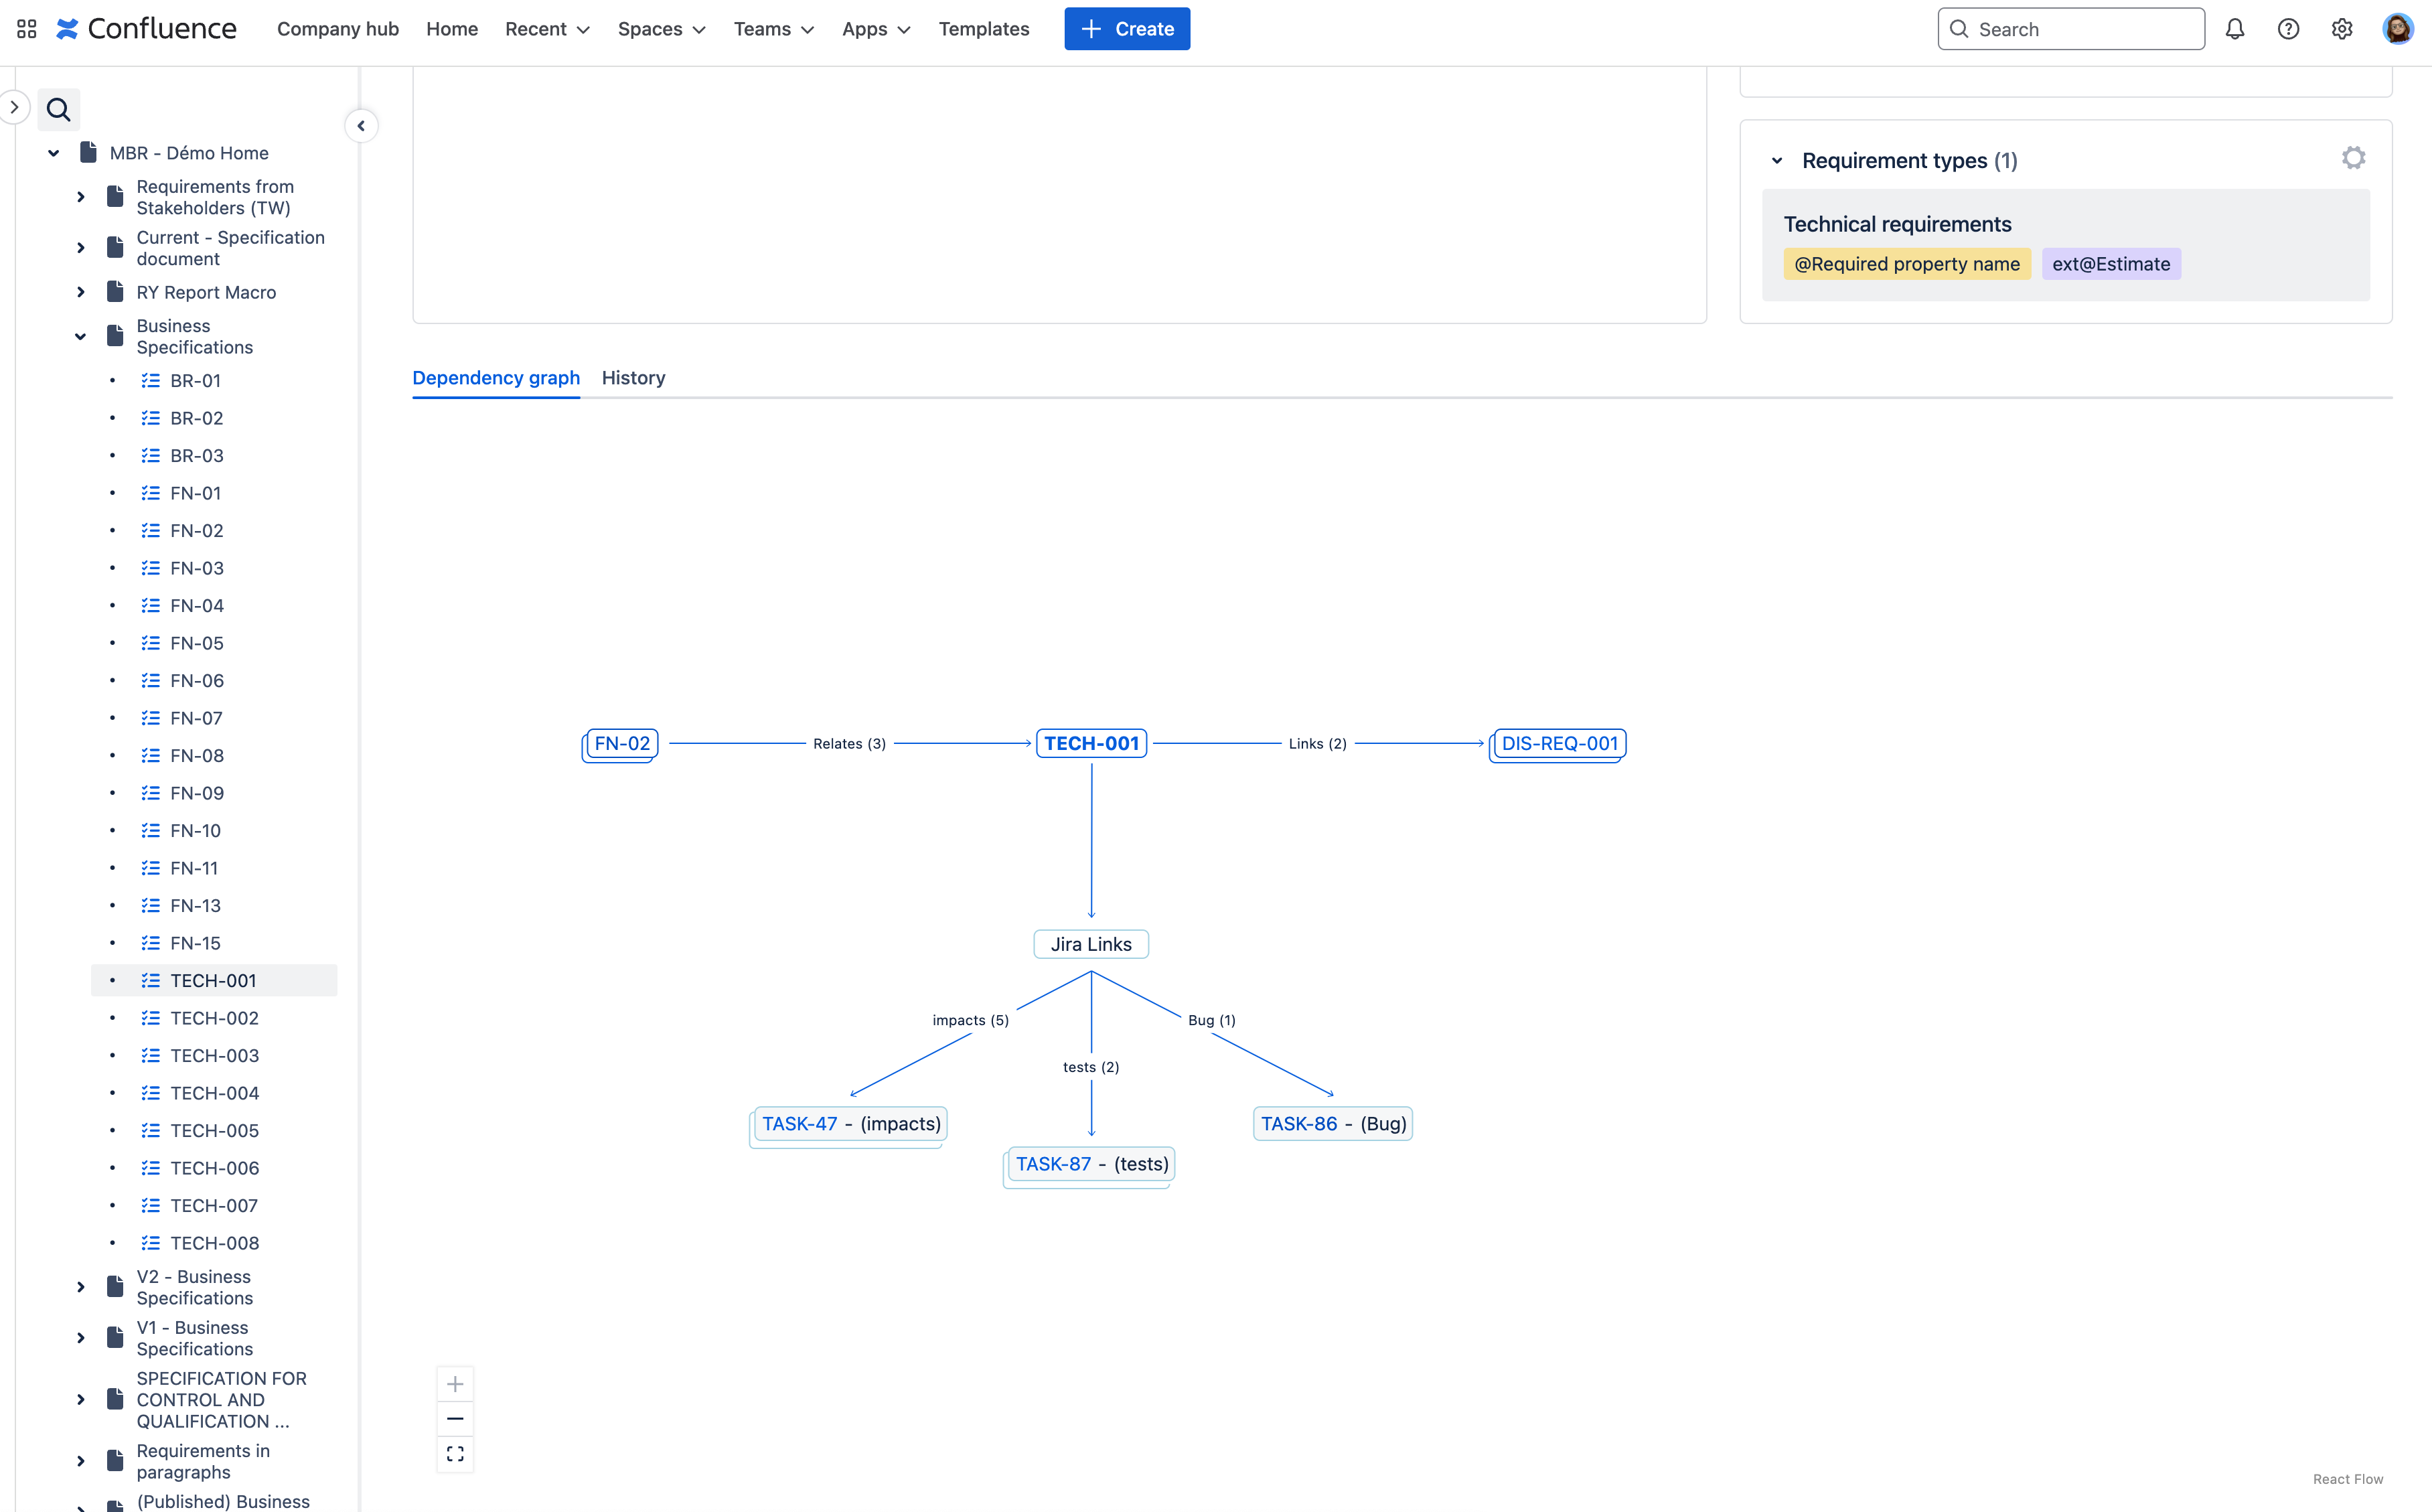Zoom out of the graph using minus control
The image size is (2432, 1512).
(455, 1418)
